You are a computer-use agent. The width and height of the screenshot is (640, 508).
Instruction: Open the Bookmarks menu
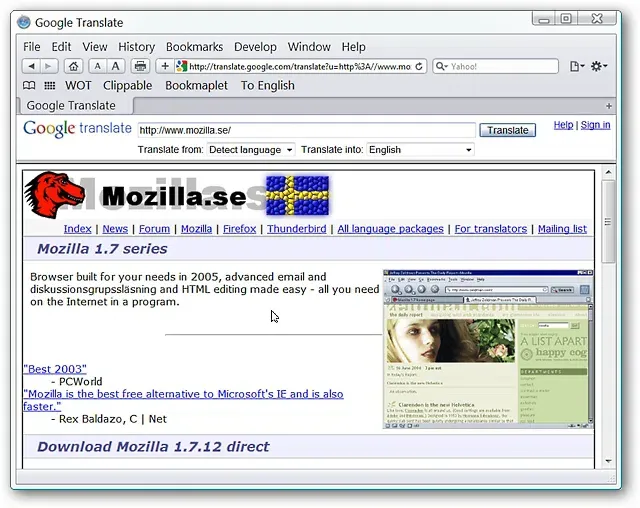(194, 46)
